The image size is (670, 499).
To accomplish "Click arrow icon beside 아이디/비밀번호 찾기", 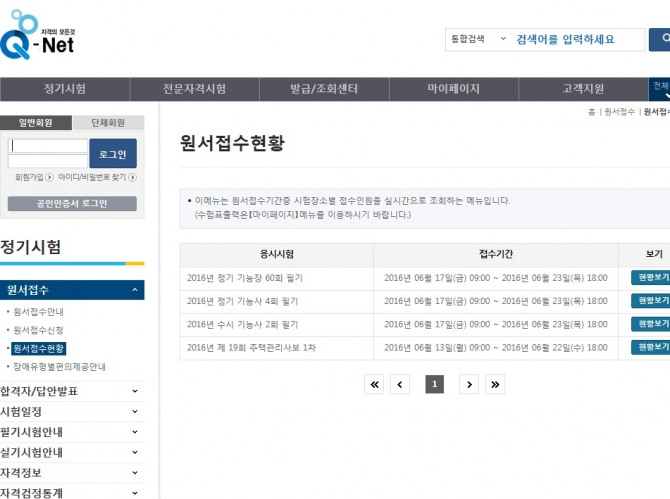I will coord(132,177).
